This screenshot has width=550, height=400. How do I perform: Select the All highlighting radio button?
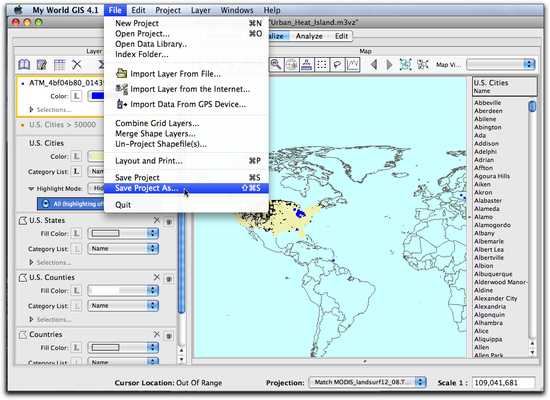pos(46,204)
